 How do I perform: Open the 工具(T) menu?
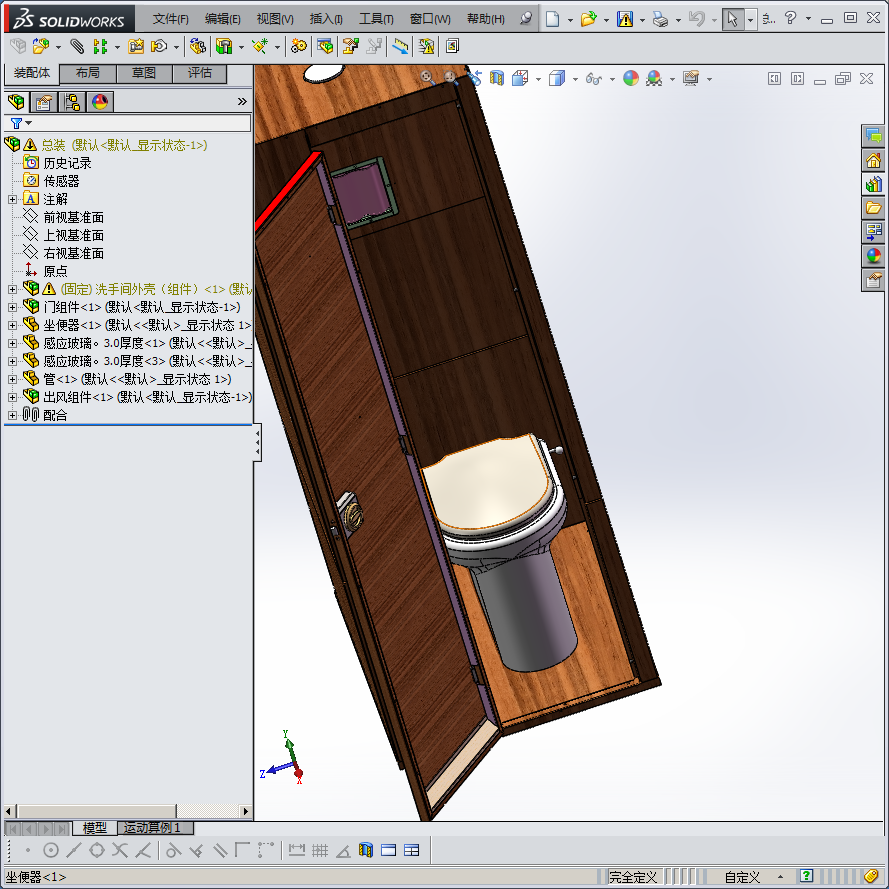[x=376, y=19]
